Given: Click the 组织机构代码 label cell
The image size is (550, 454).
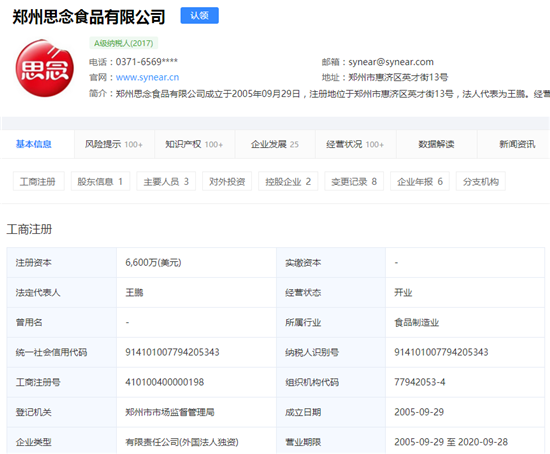Looking at the screenshot, I should pos(331,382).
